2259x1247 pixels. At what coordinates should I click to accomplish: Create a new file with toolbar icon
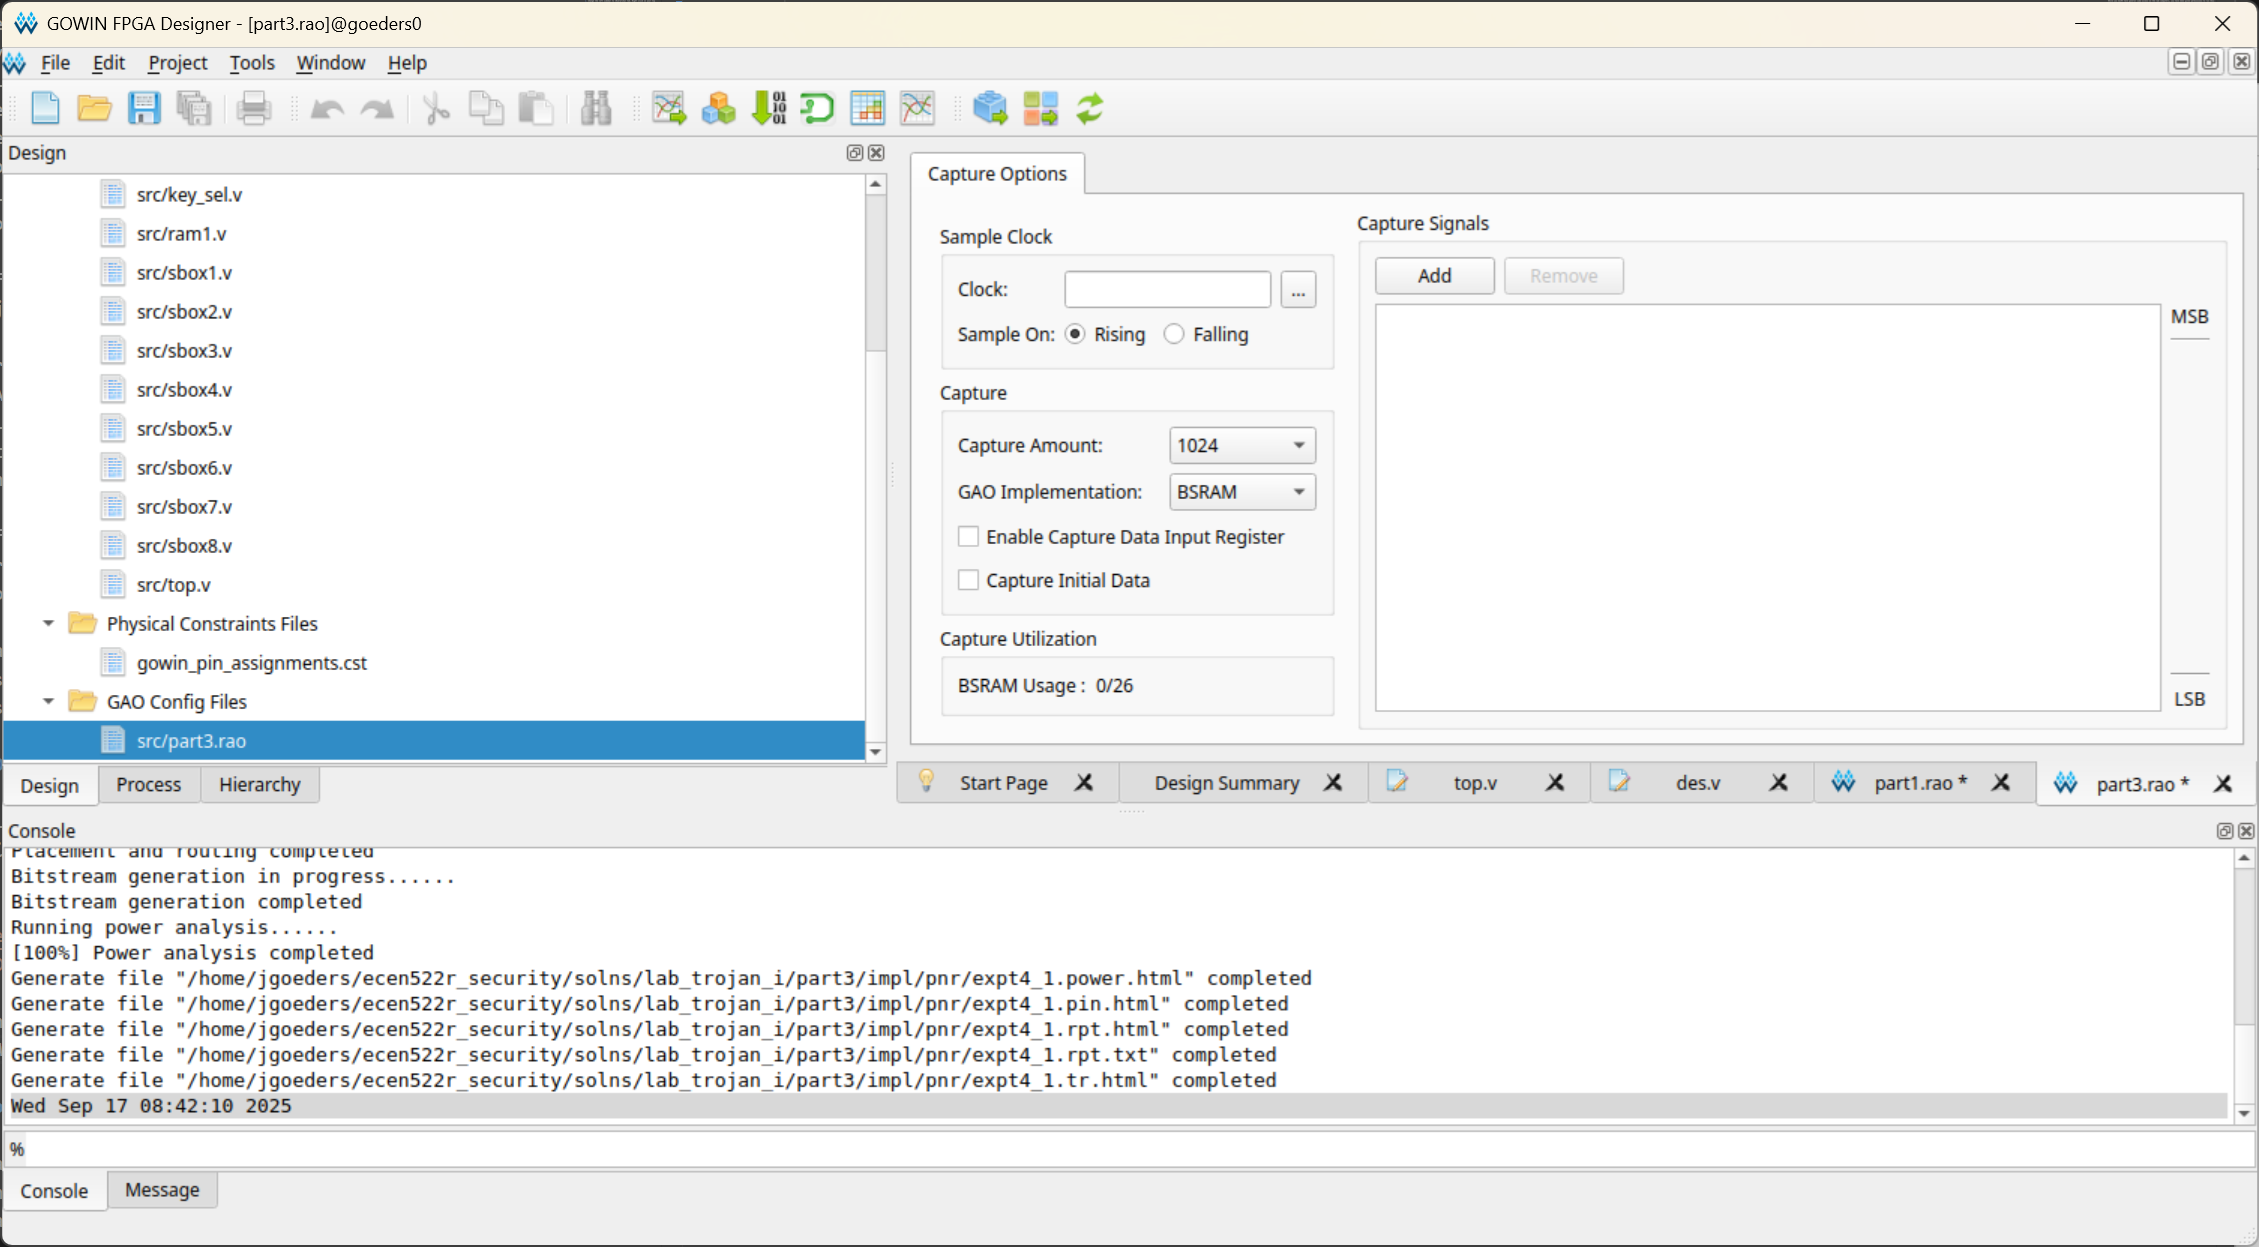[45, 108]
